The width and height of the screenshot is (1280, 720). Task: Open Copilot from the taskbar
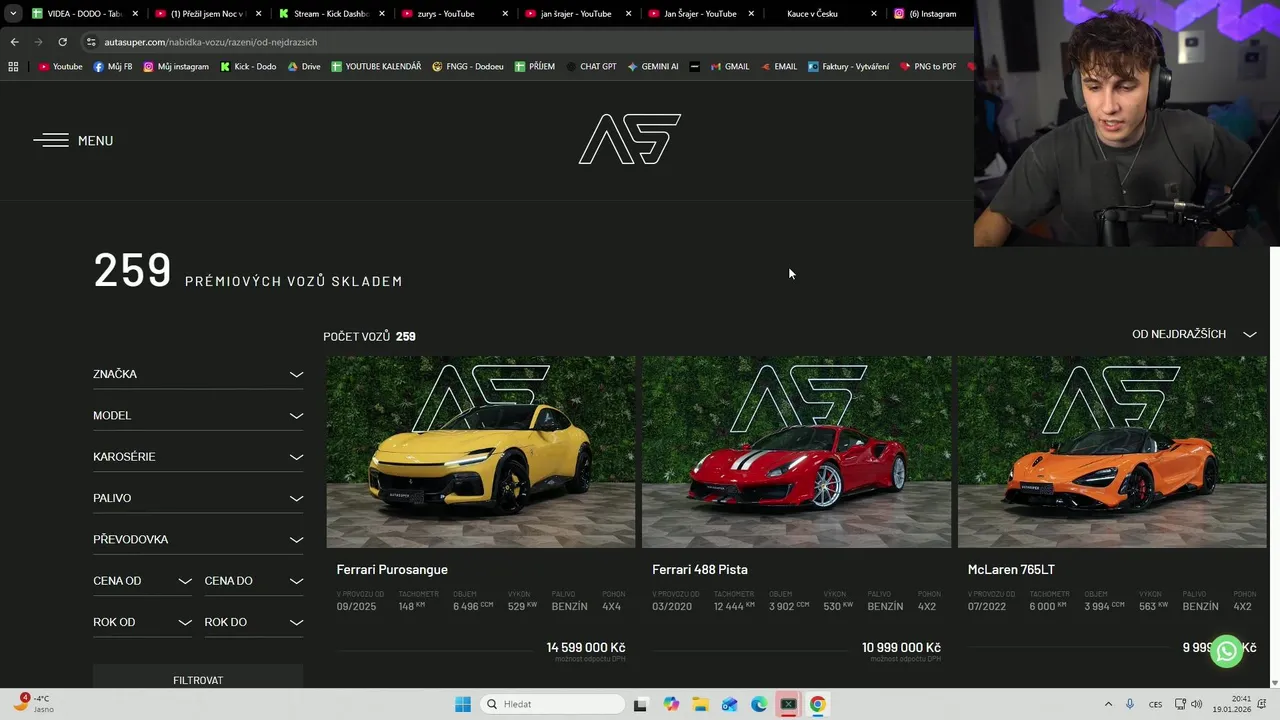coord(671,704)
